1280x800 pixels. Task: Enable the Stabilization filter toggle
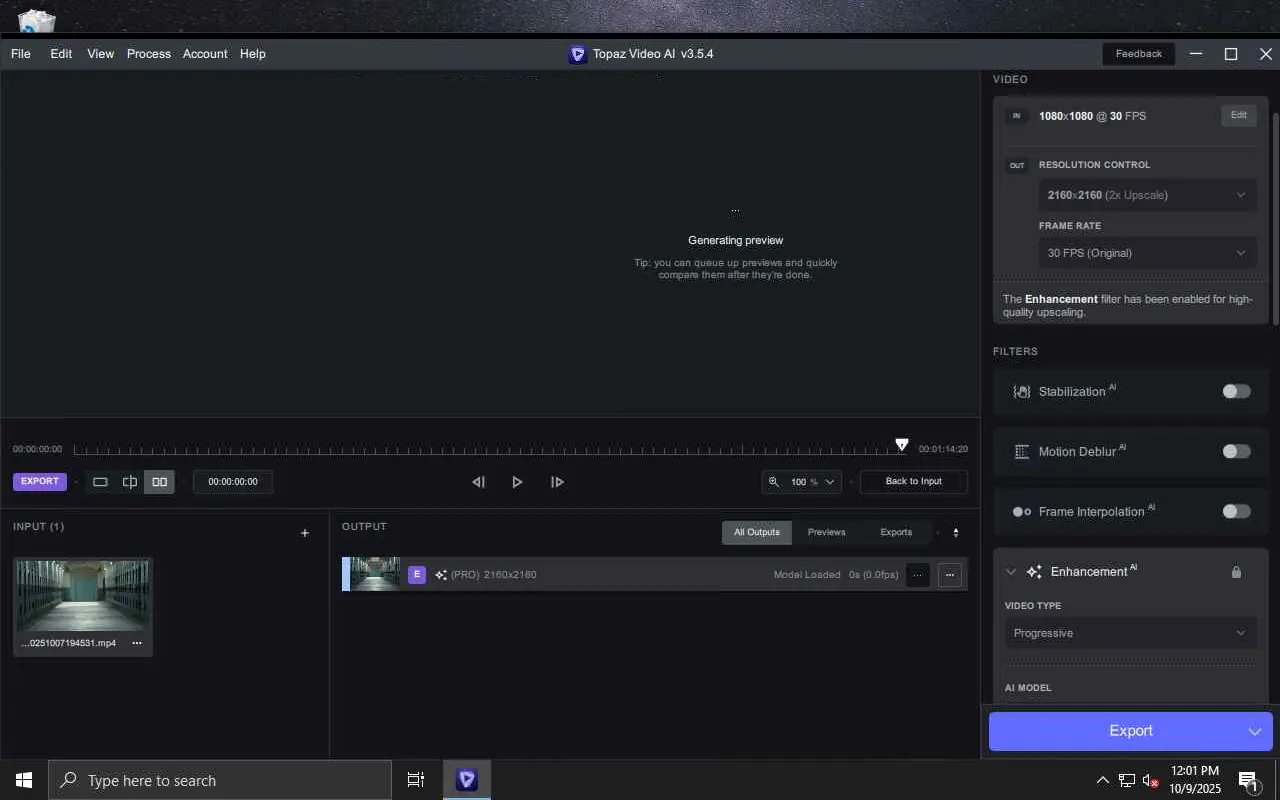(x=1236, y=391)
